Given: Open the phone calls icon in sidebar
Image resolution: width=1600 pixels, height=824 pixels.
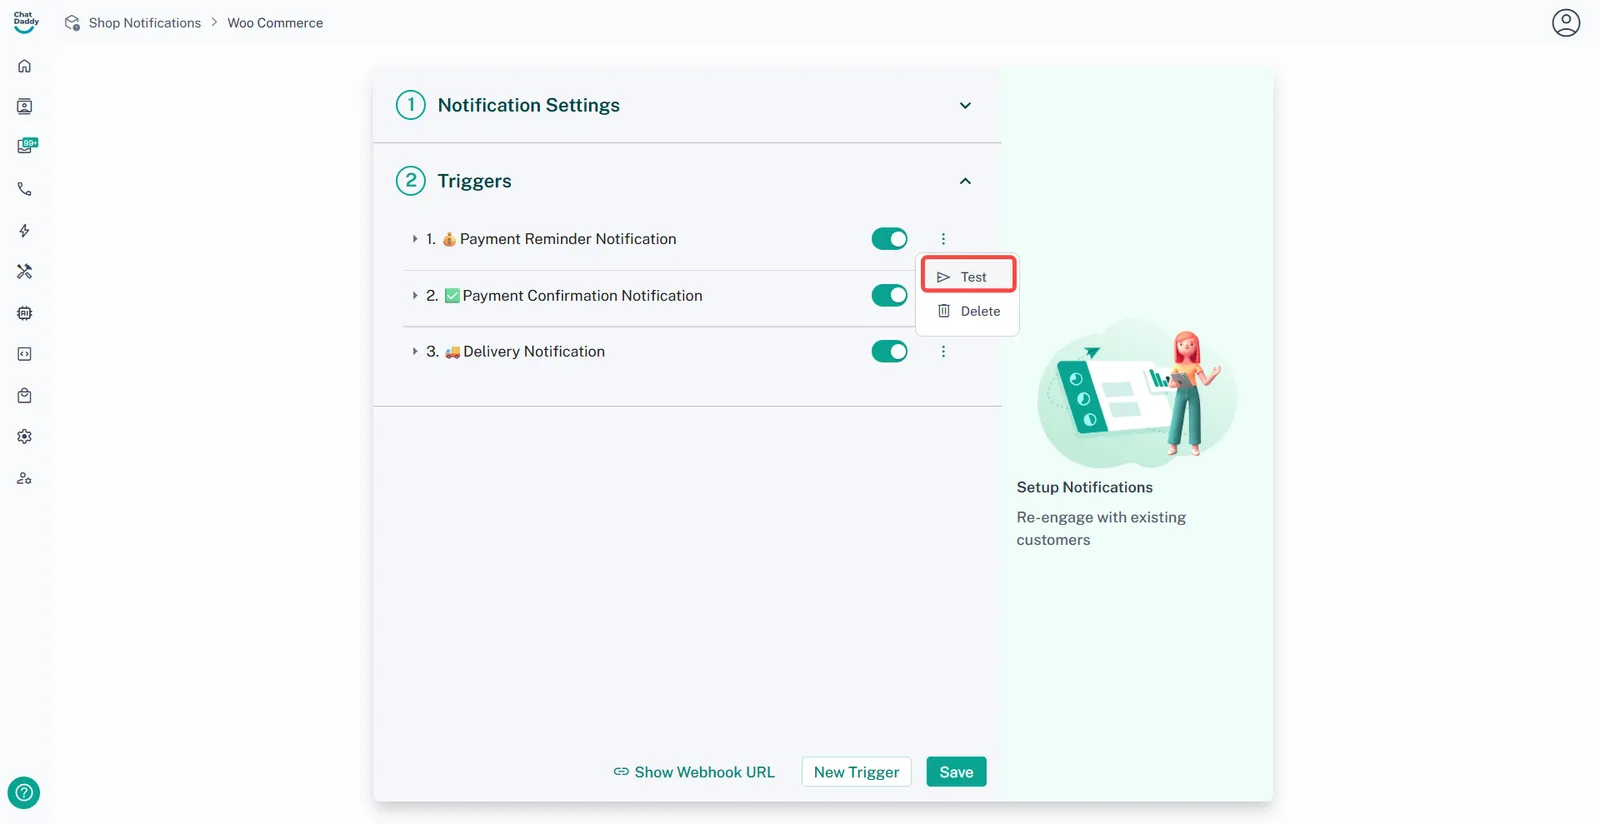Looking at the screenshot, I should 25,189.
